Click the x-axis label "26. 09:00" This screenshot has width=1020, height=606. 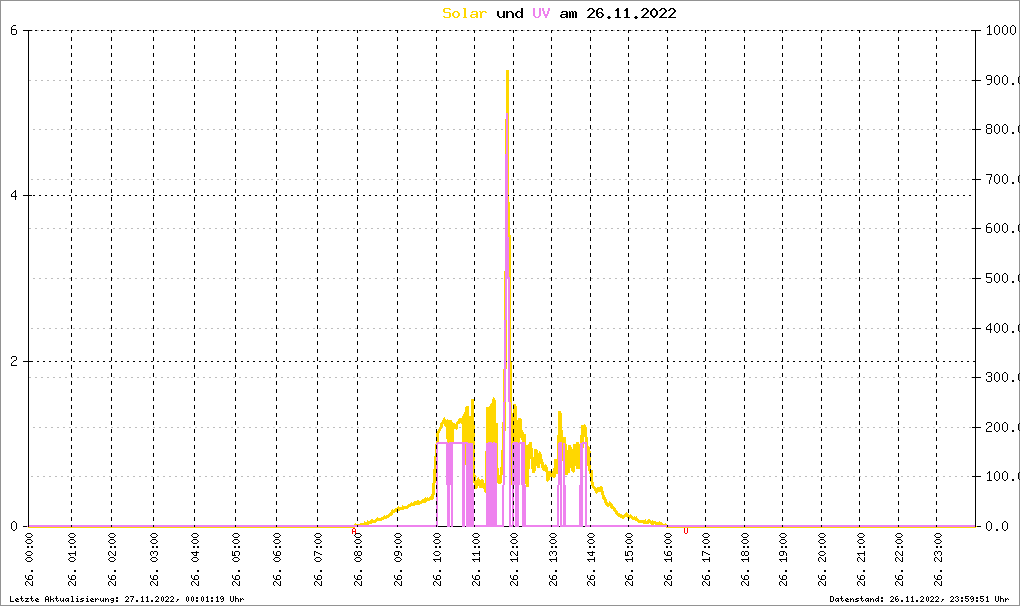point(398,560)
